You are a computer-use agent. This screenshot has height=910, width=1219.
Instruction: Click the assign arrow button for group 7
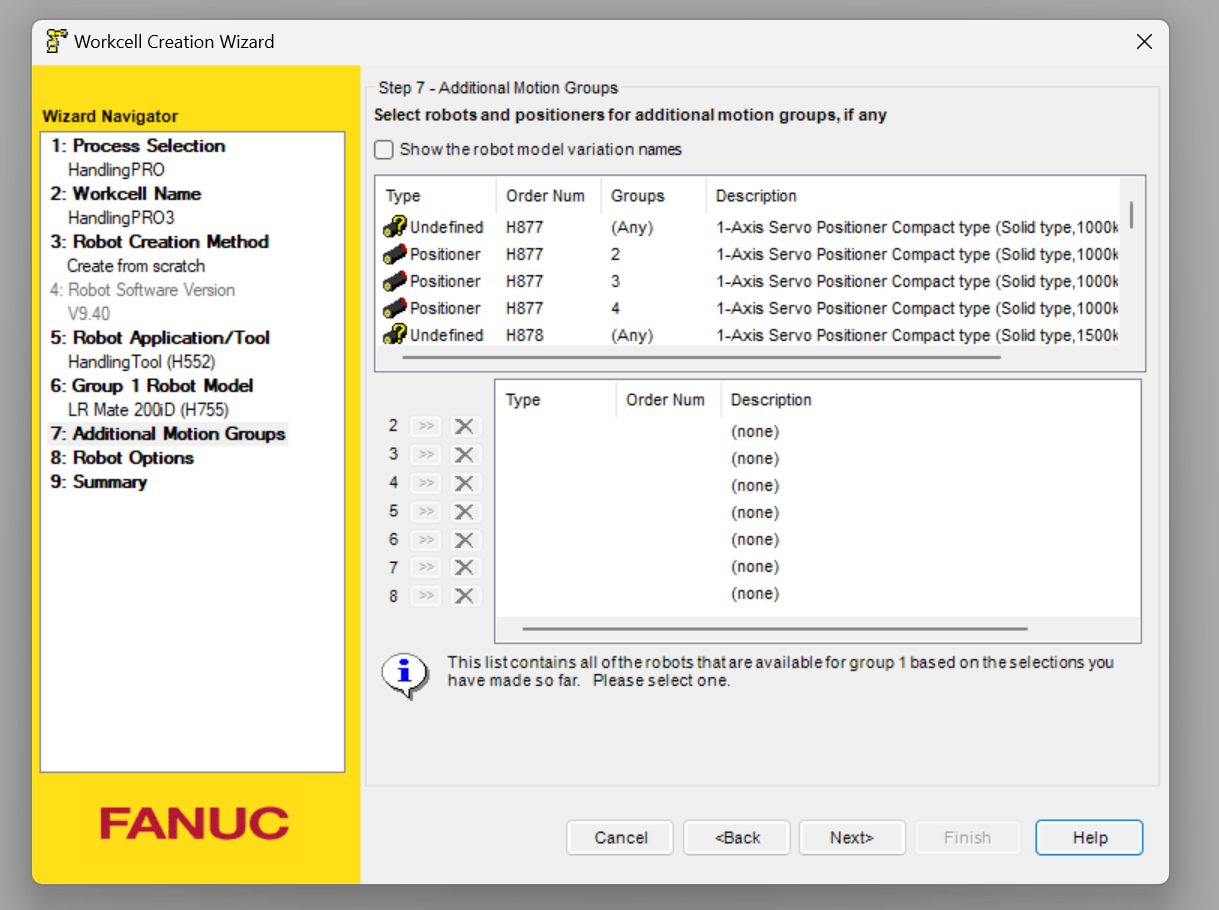pyautogui.click(x=426, y=568)
